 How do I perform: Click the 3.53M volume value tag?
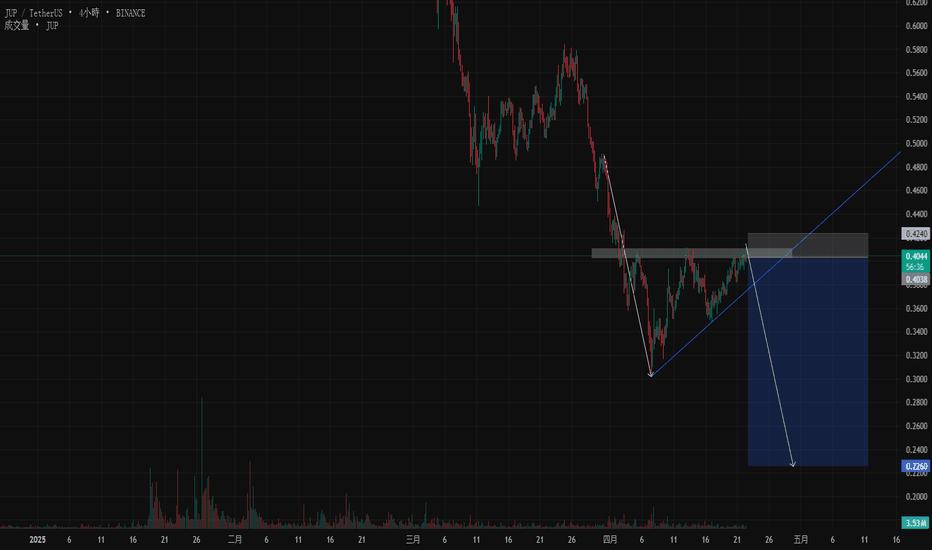[916, 523]
